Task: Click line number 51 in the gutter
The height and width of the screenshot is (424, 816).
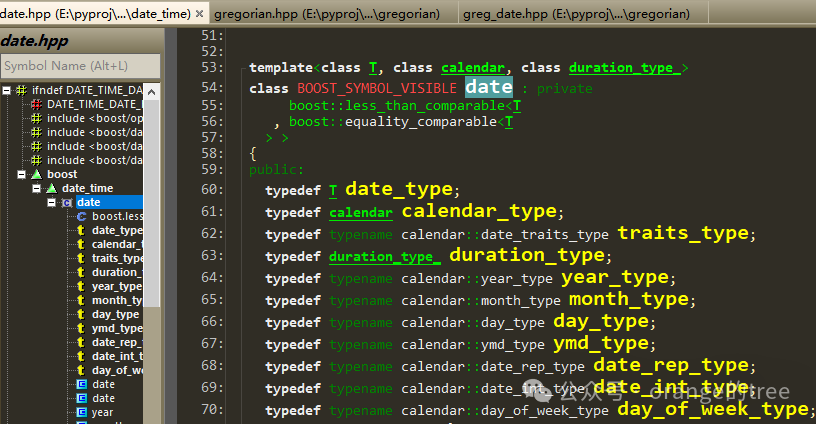Action: (x=212, y=35)
